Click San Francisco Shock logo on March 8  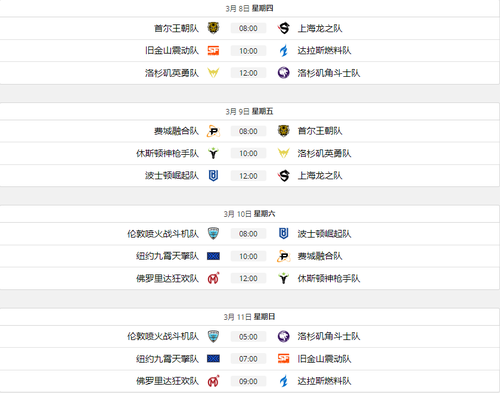(x=213, y=51)
